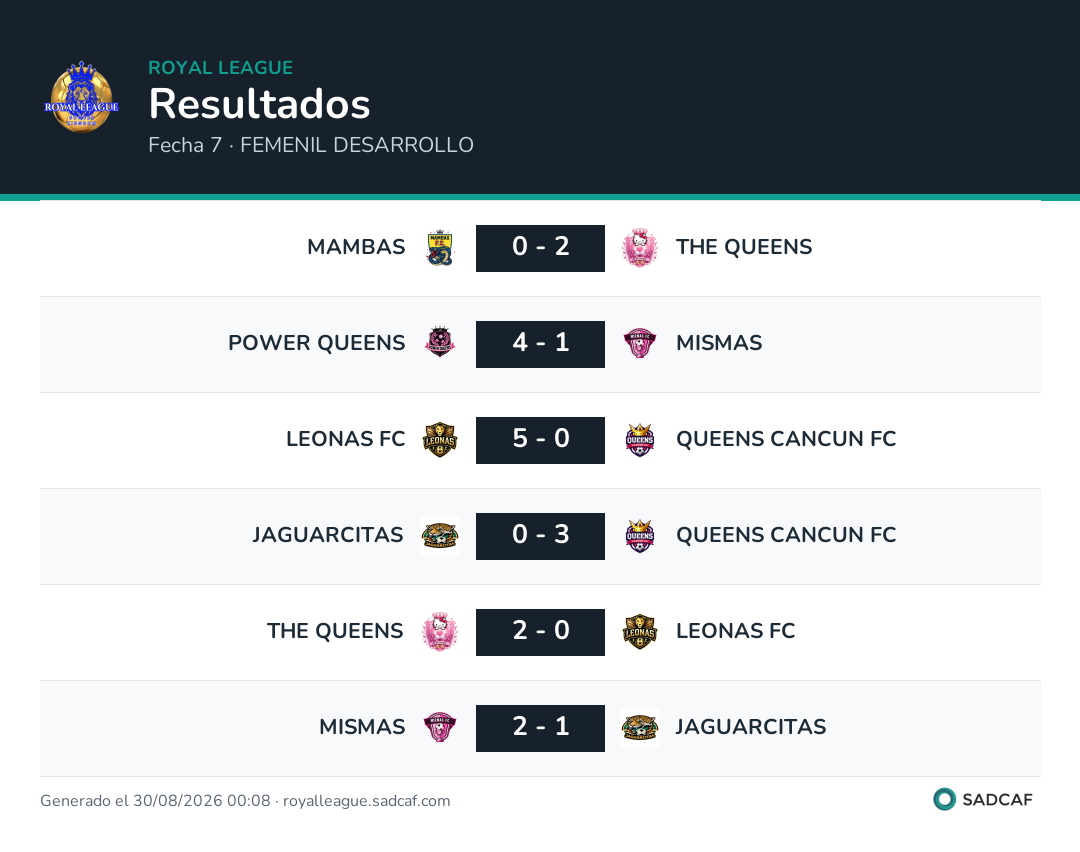Click the ROYAL LEAGUE heading text
The image size is (1080, 852).
(x=220, y=67)
